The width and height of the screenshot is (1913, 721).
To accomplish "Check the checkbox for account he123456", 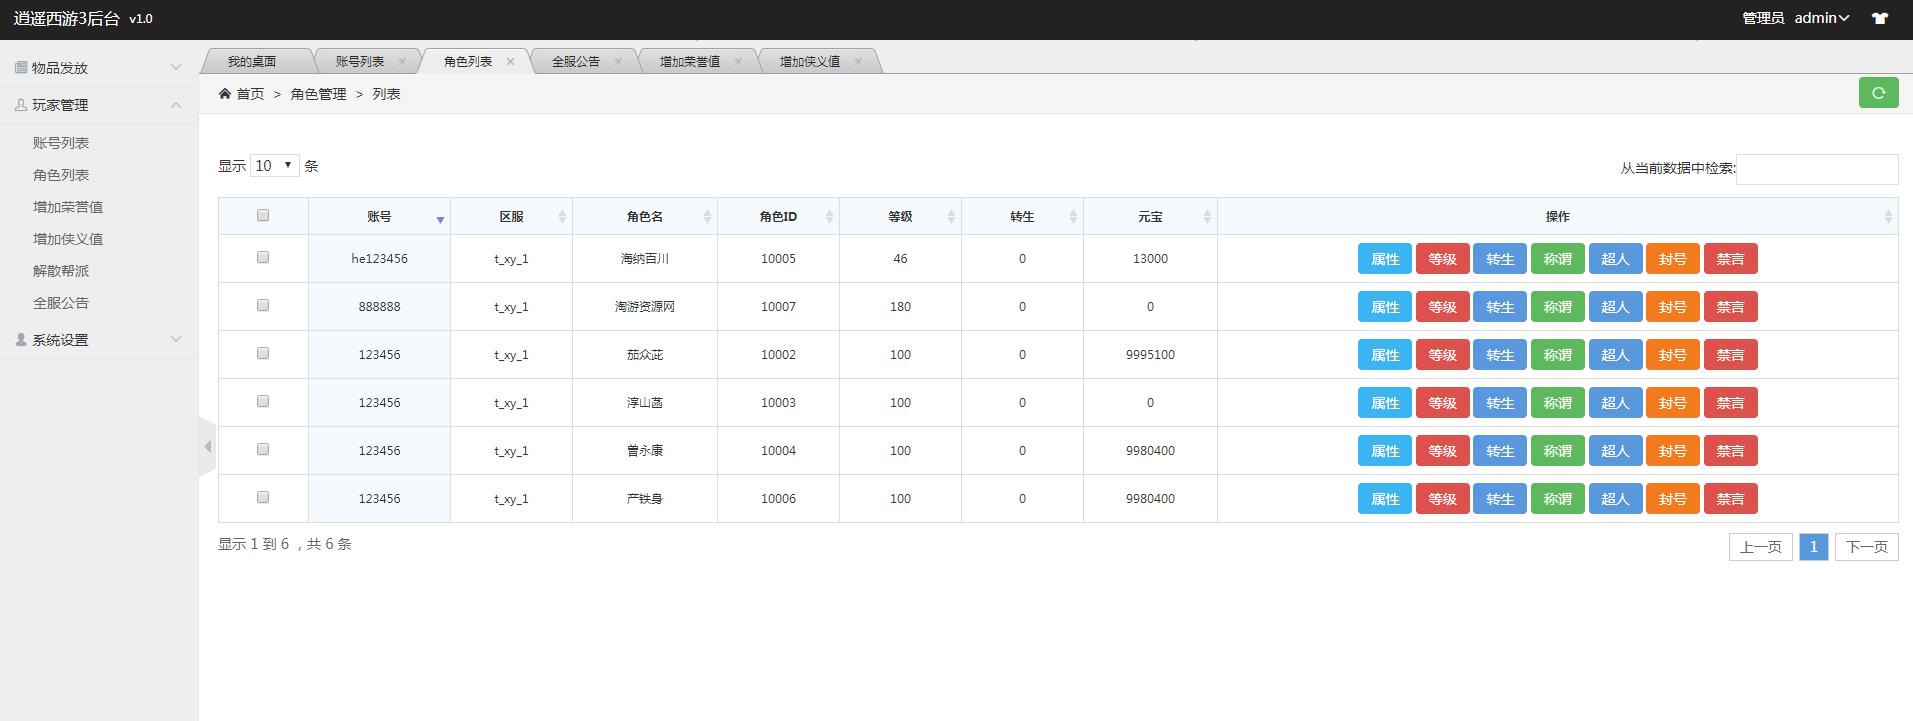I will (263, 257).
